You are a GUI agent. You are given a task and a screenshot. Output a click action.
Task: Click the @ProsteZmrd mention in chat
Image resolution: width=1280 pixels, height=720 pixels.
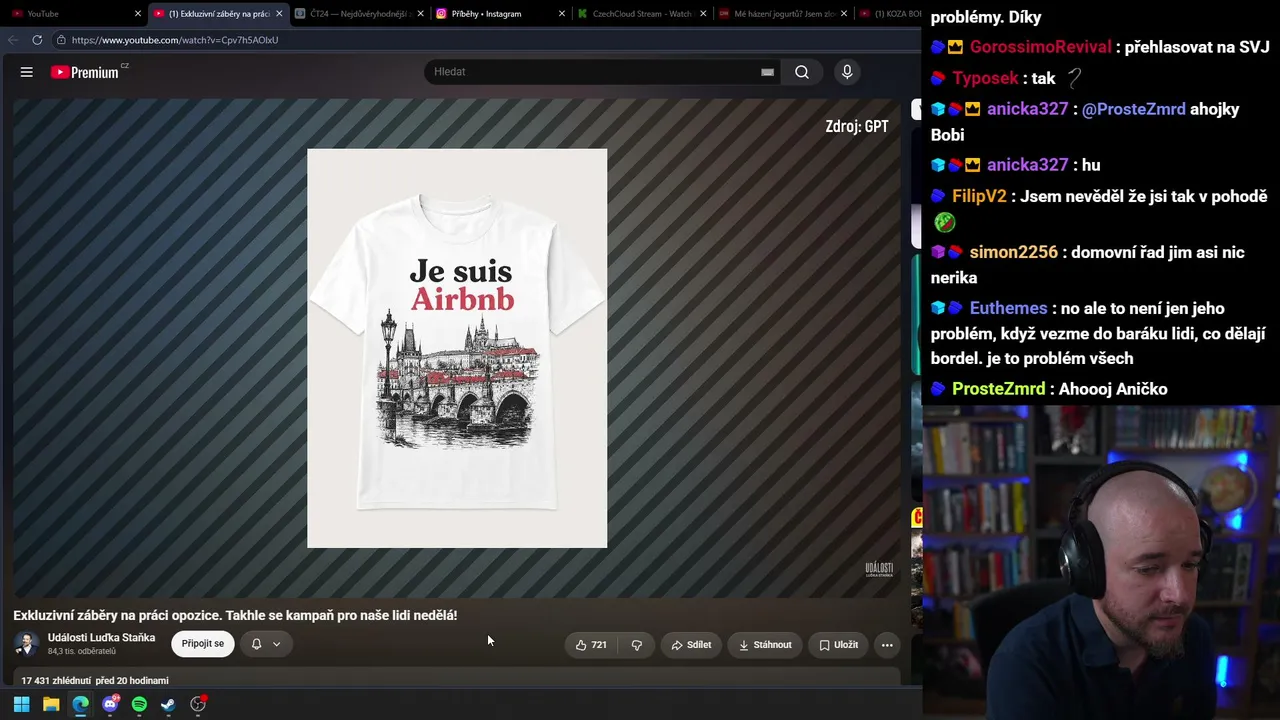pyautogui.click(x=1134, y=109)
